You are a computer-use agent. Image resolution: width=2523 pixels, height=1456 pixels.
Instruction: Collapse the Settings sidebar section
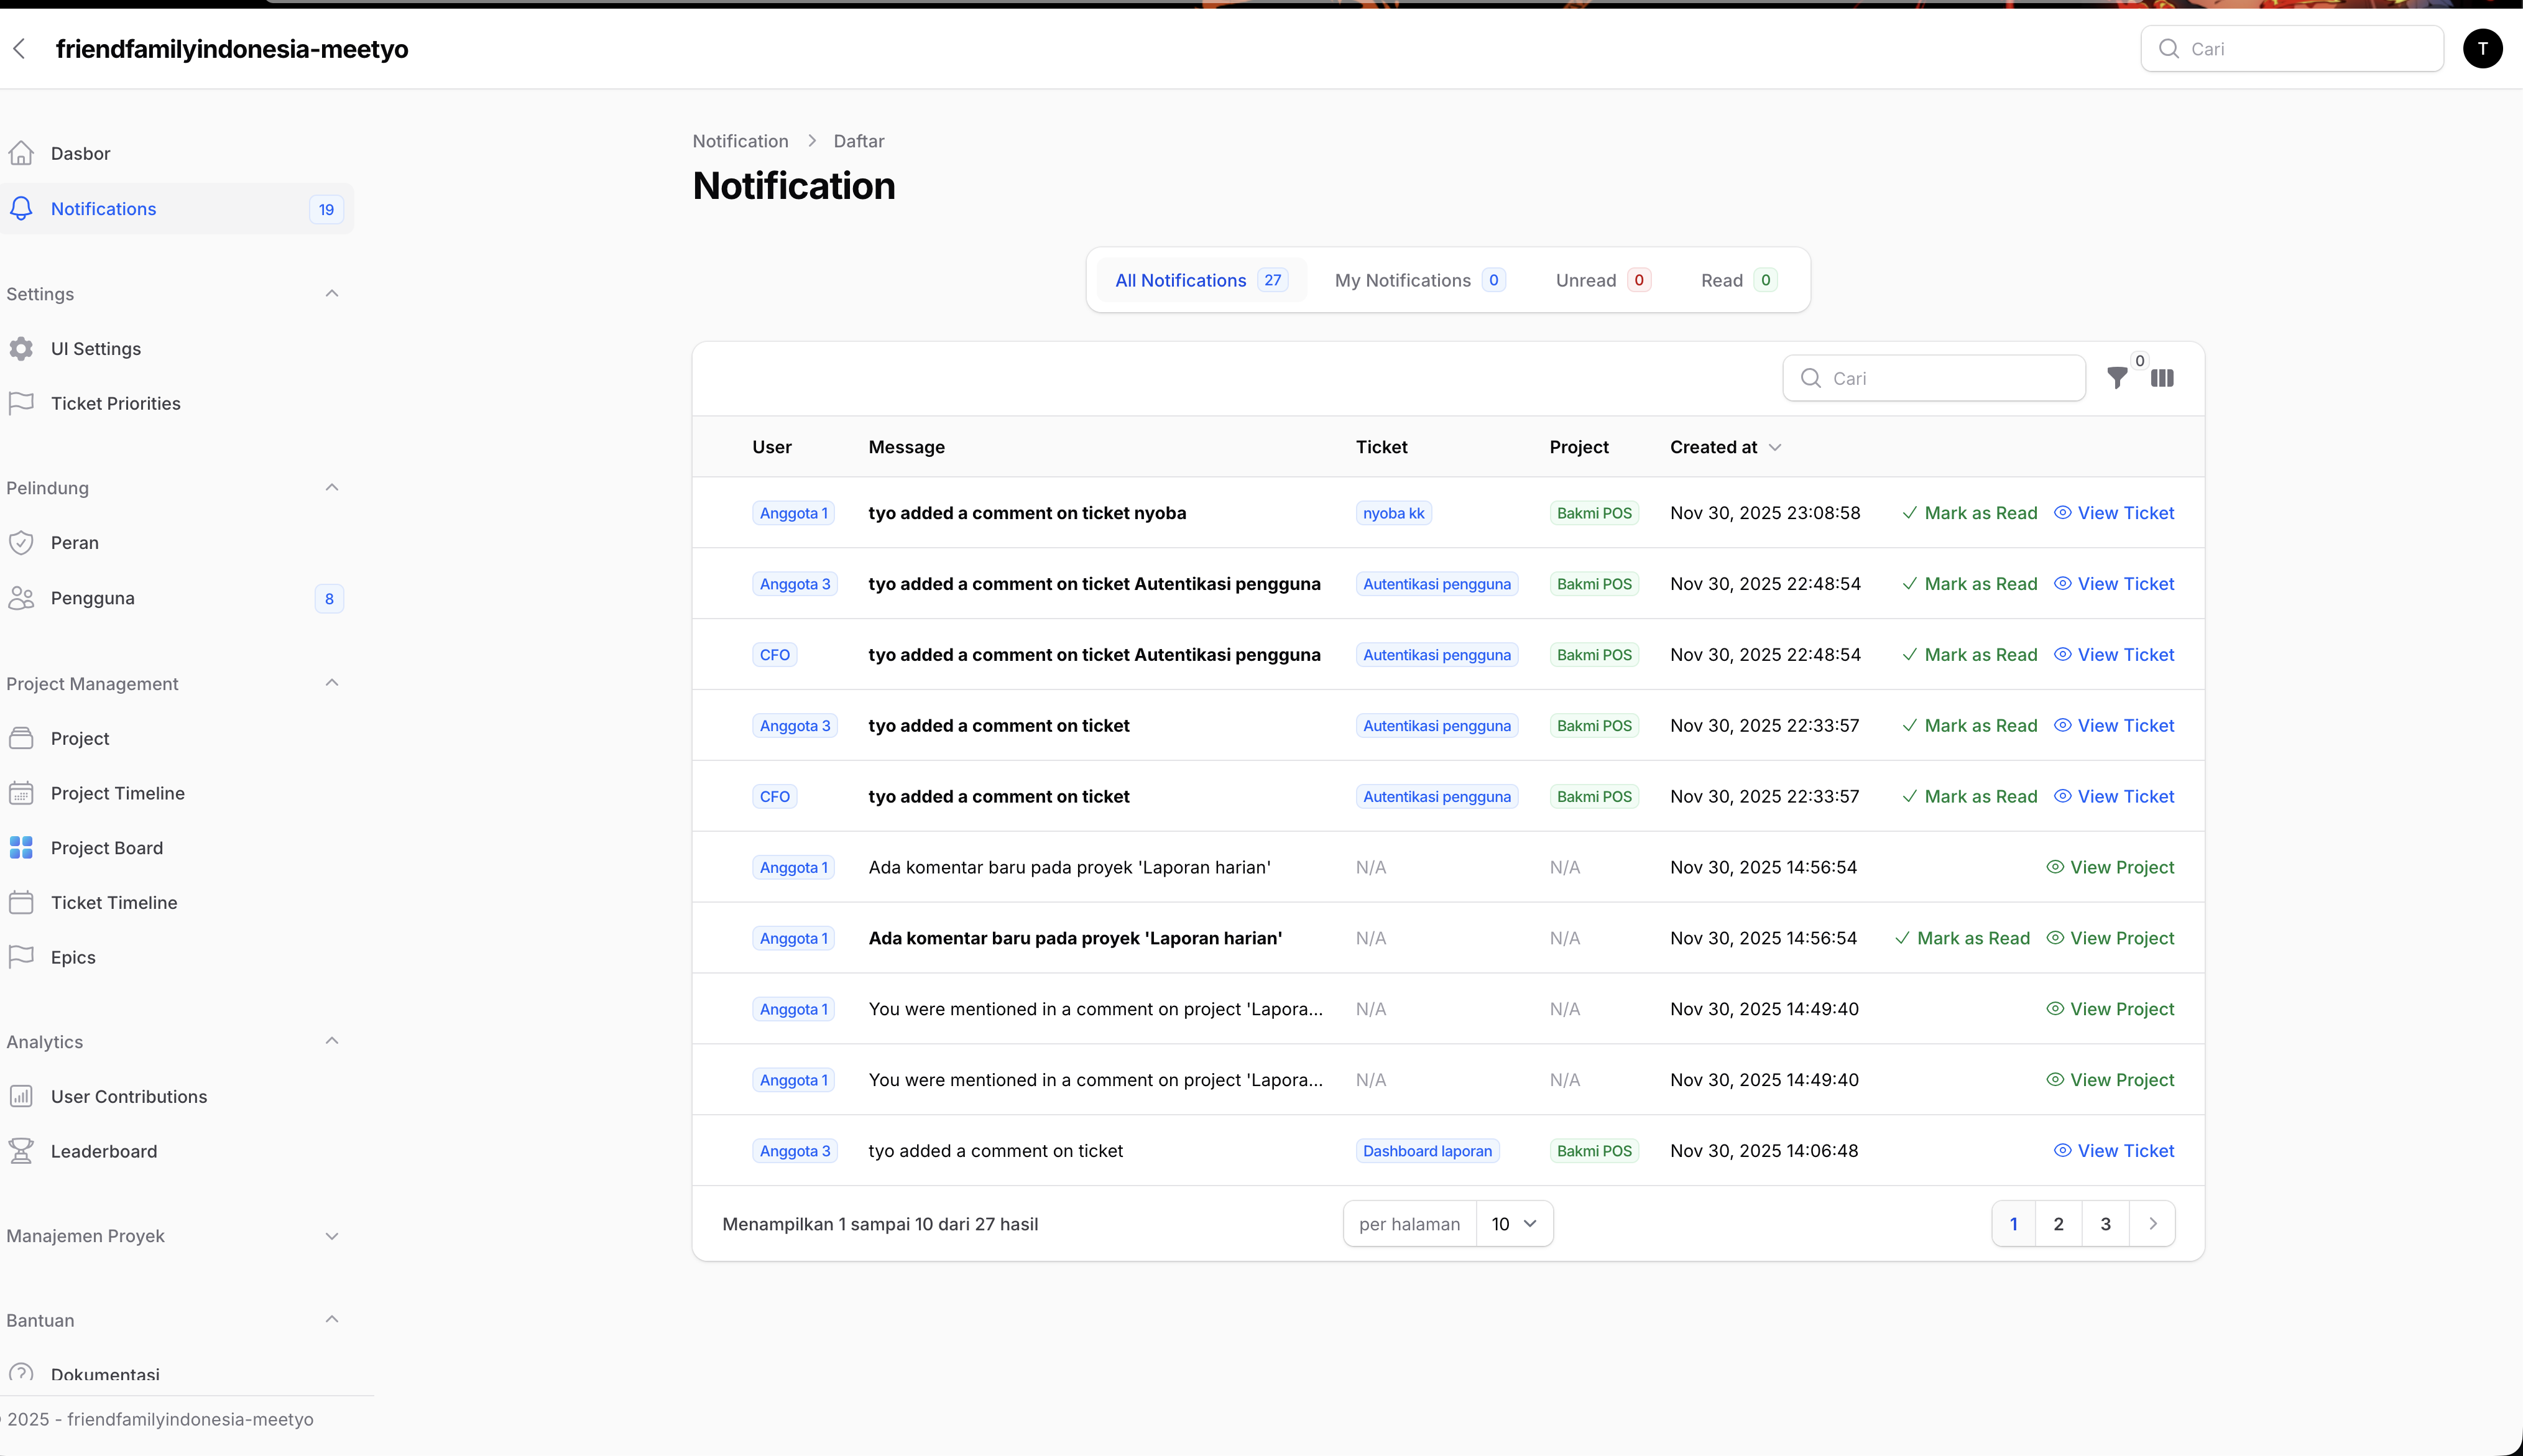coord(332,294)
